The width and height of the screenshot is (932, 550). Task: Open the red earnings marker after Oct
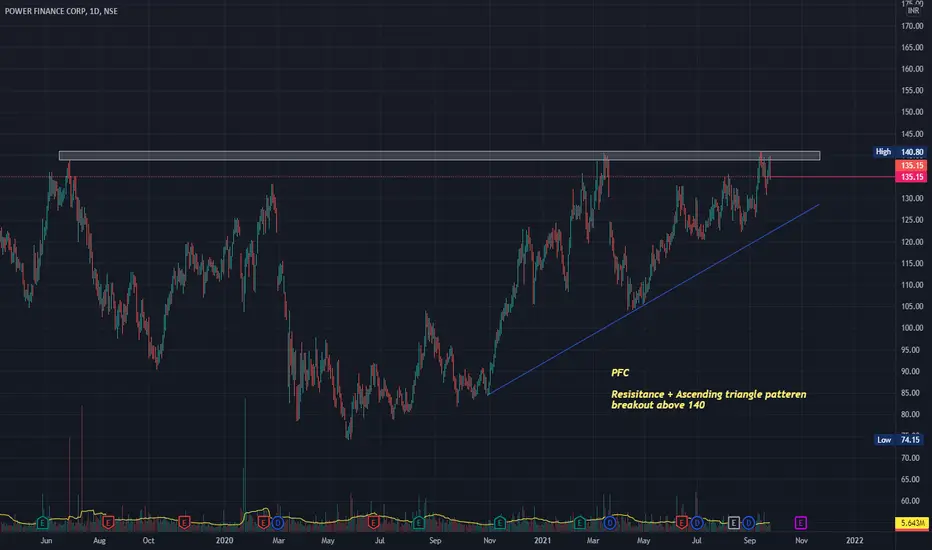point(184,523)
